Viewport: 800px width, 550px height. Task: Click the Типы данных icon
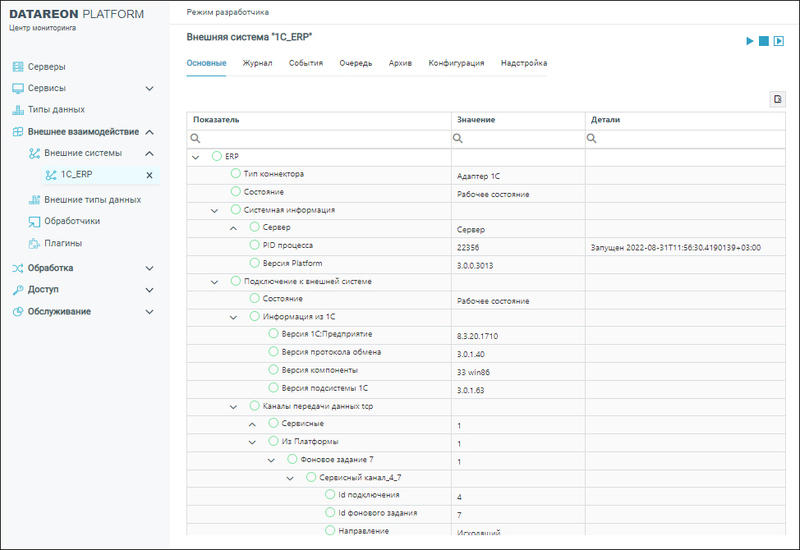[x=18, y=110]
